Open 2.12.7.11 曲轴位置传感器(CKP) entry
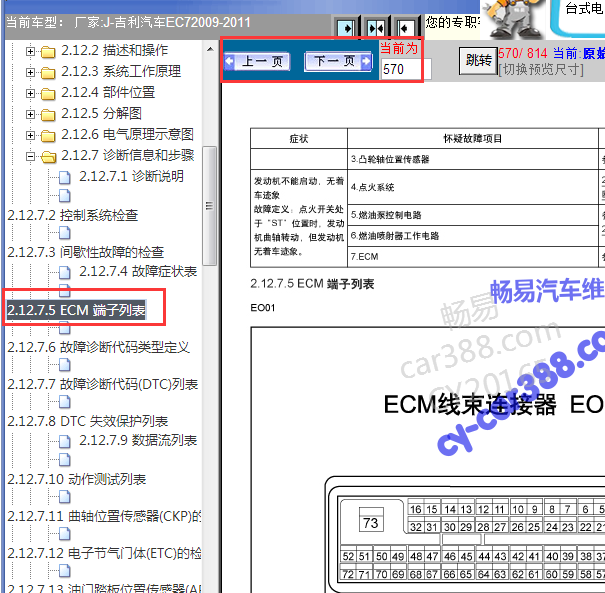This screenshot has width=605, height=593. pyautogui.click(x=104, y=516)
